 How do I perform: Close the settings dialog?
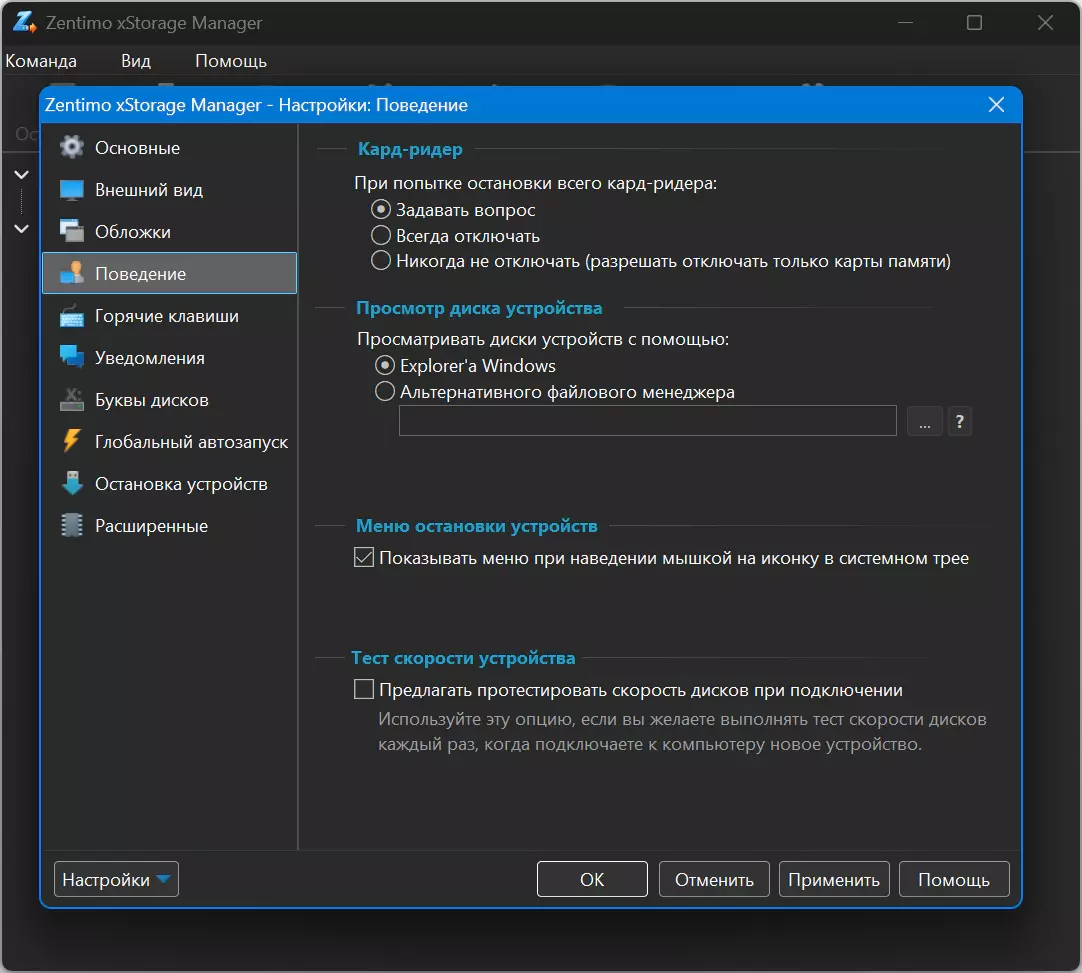pyautogui.click(x=996, y=105)
